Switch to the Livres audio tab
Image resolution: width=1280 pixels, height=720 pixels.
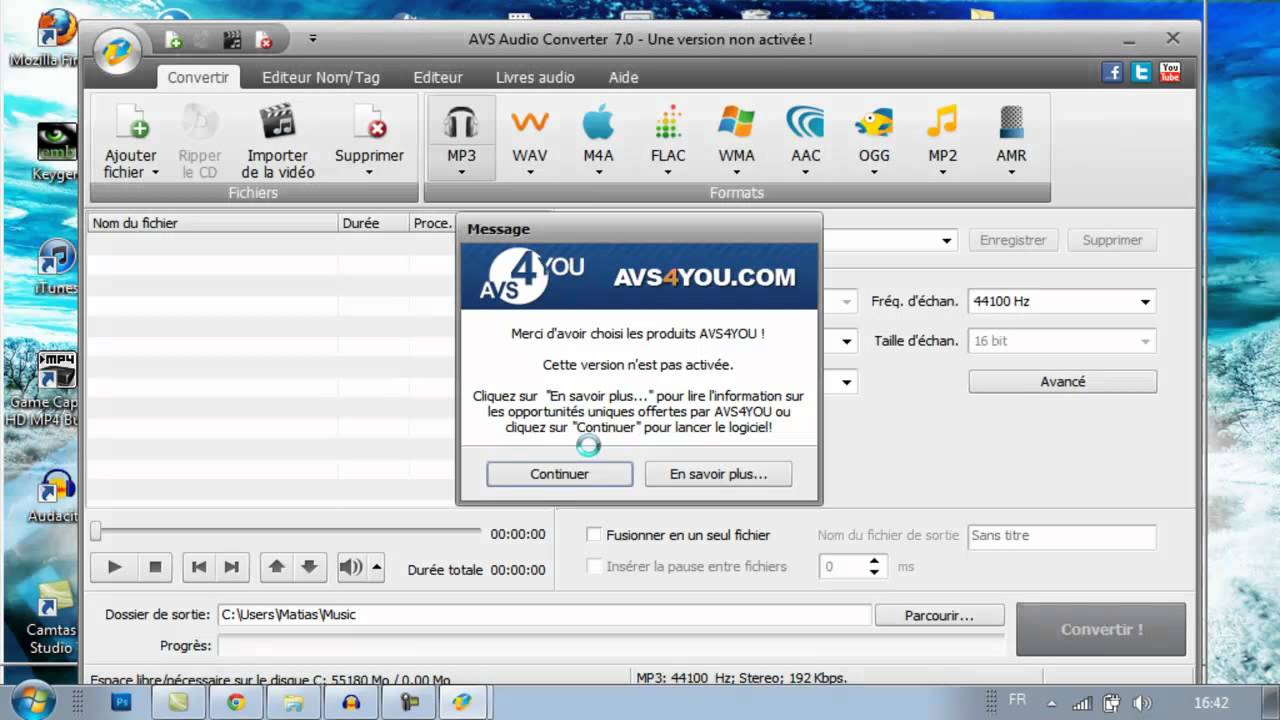click(x=535, y=77)
